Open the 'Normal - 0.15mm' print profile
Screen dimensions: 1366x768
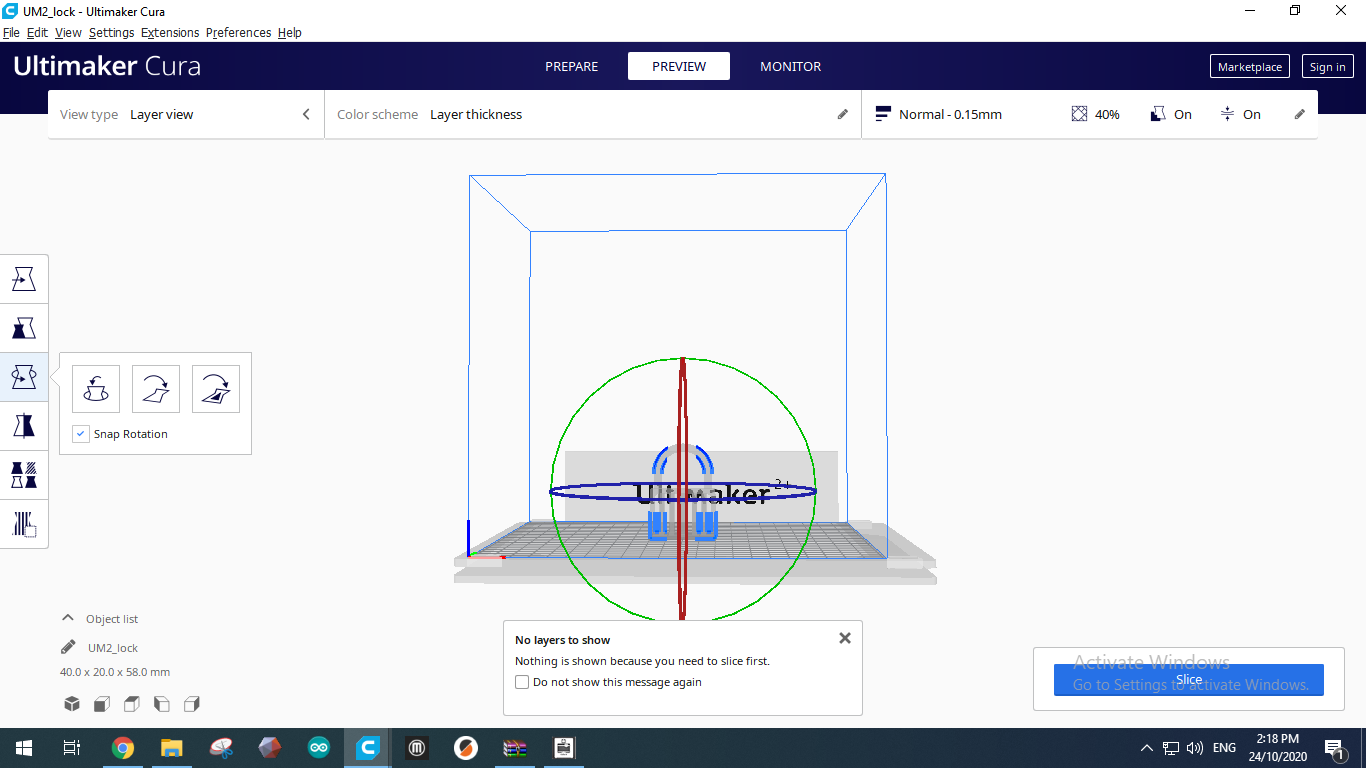pyautogui.click(x=939, y=114)
